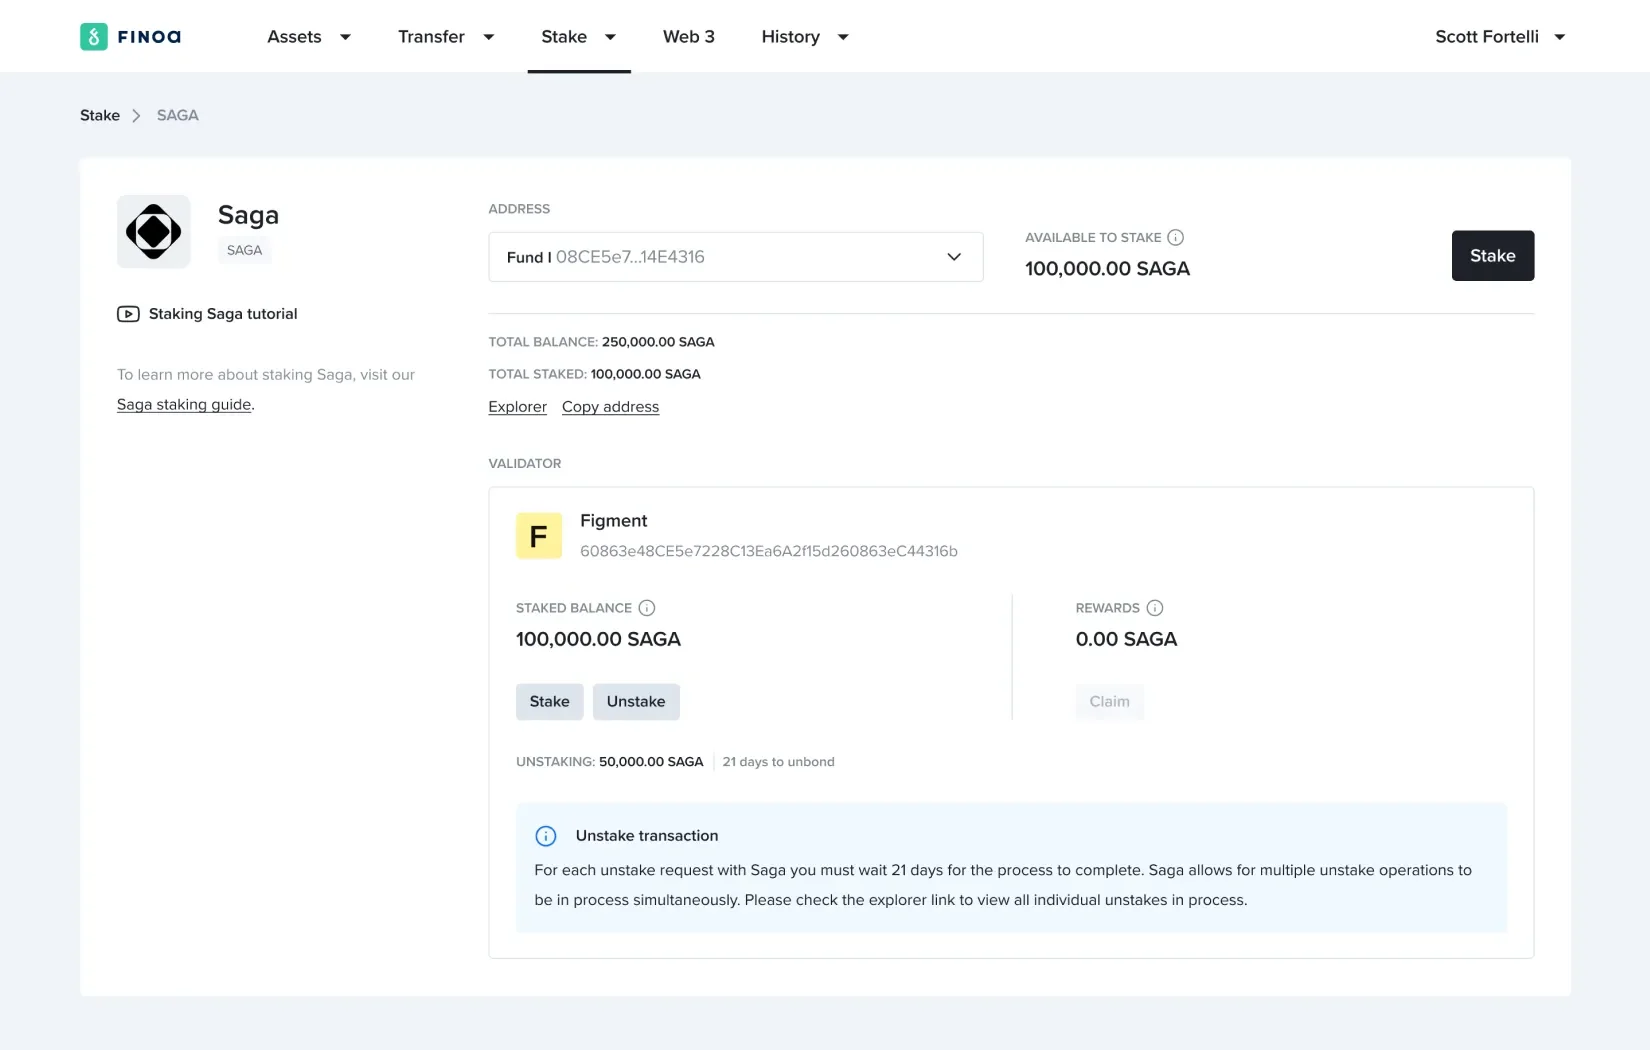The image size is (1650, 1050).
Task: Show info for Available to Stake
Action: click(x=1176, y=237)
